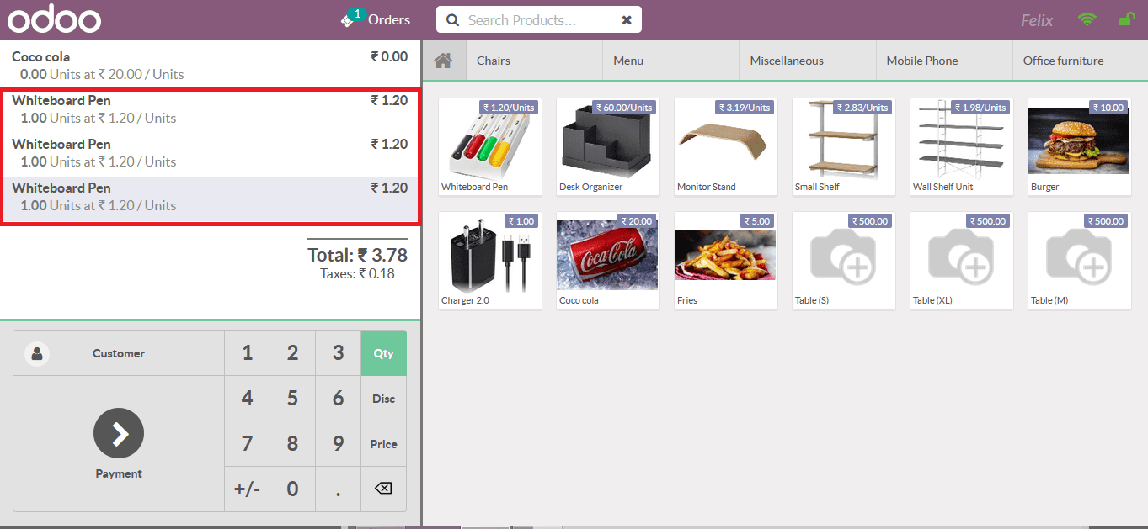Viewport: 1148px width, 529px height.
Task: Add Coco cola product card to order
Action: click(x=608, y=260)
